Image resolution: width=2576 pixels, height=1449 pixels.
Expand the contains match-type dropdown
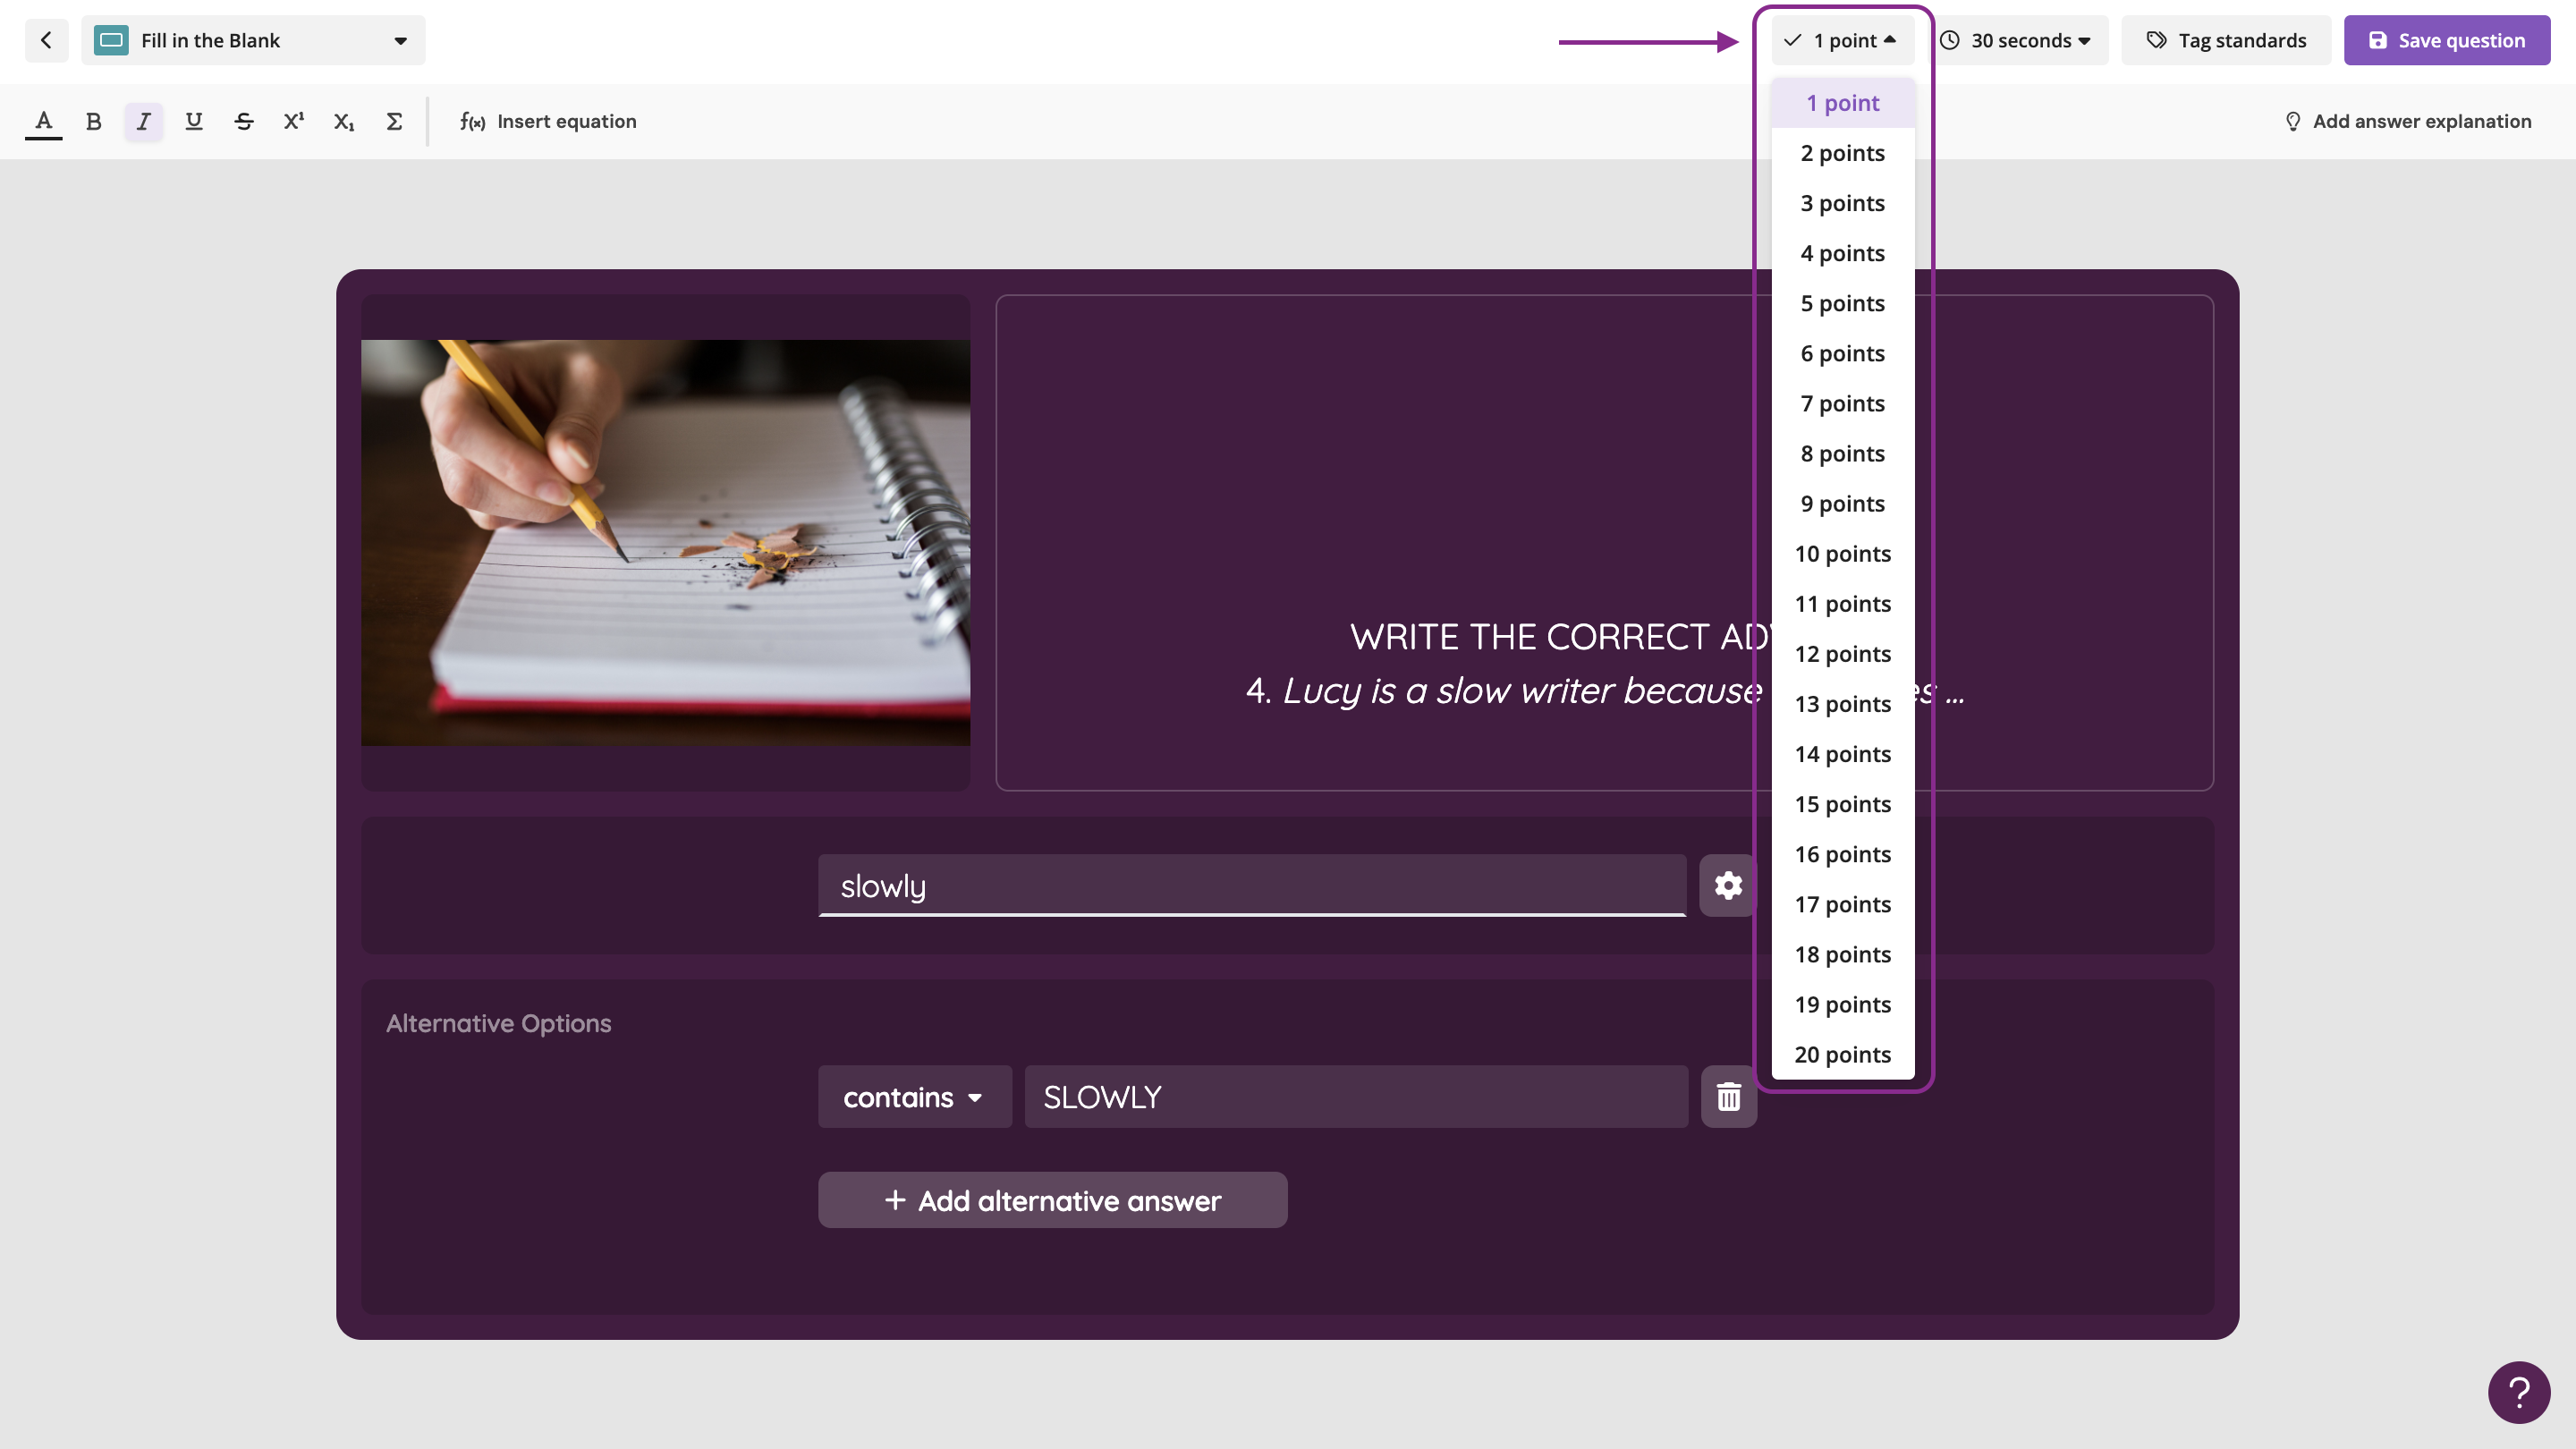point(914,1097)
